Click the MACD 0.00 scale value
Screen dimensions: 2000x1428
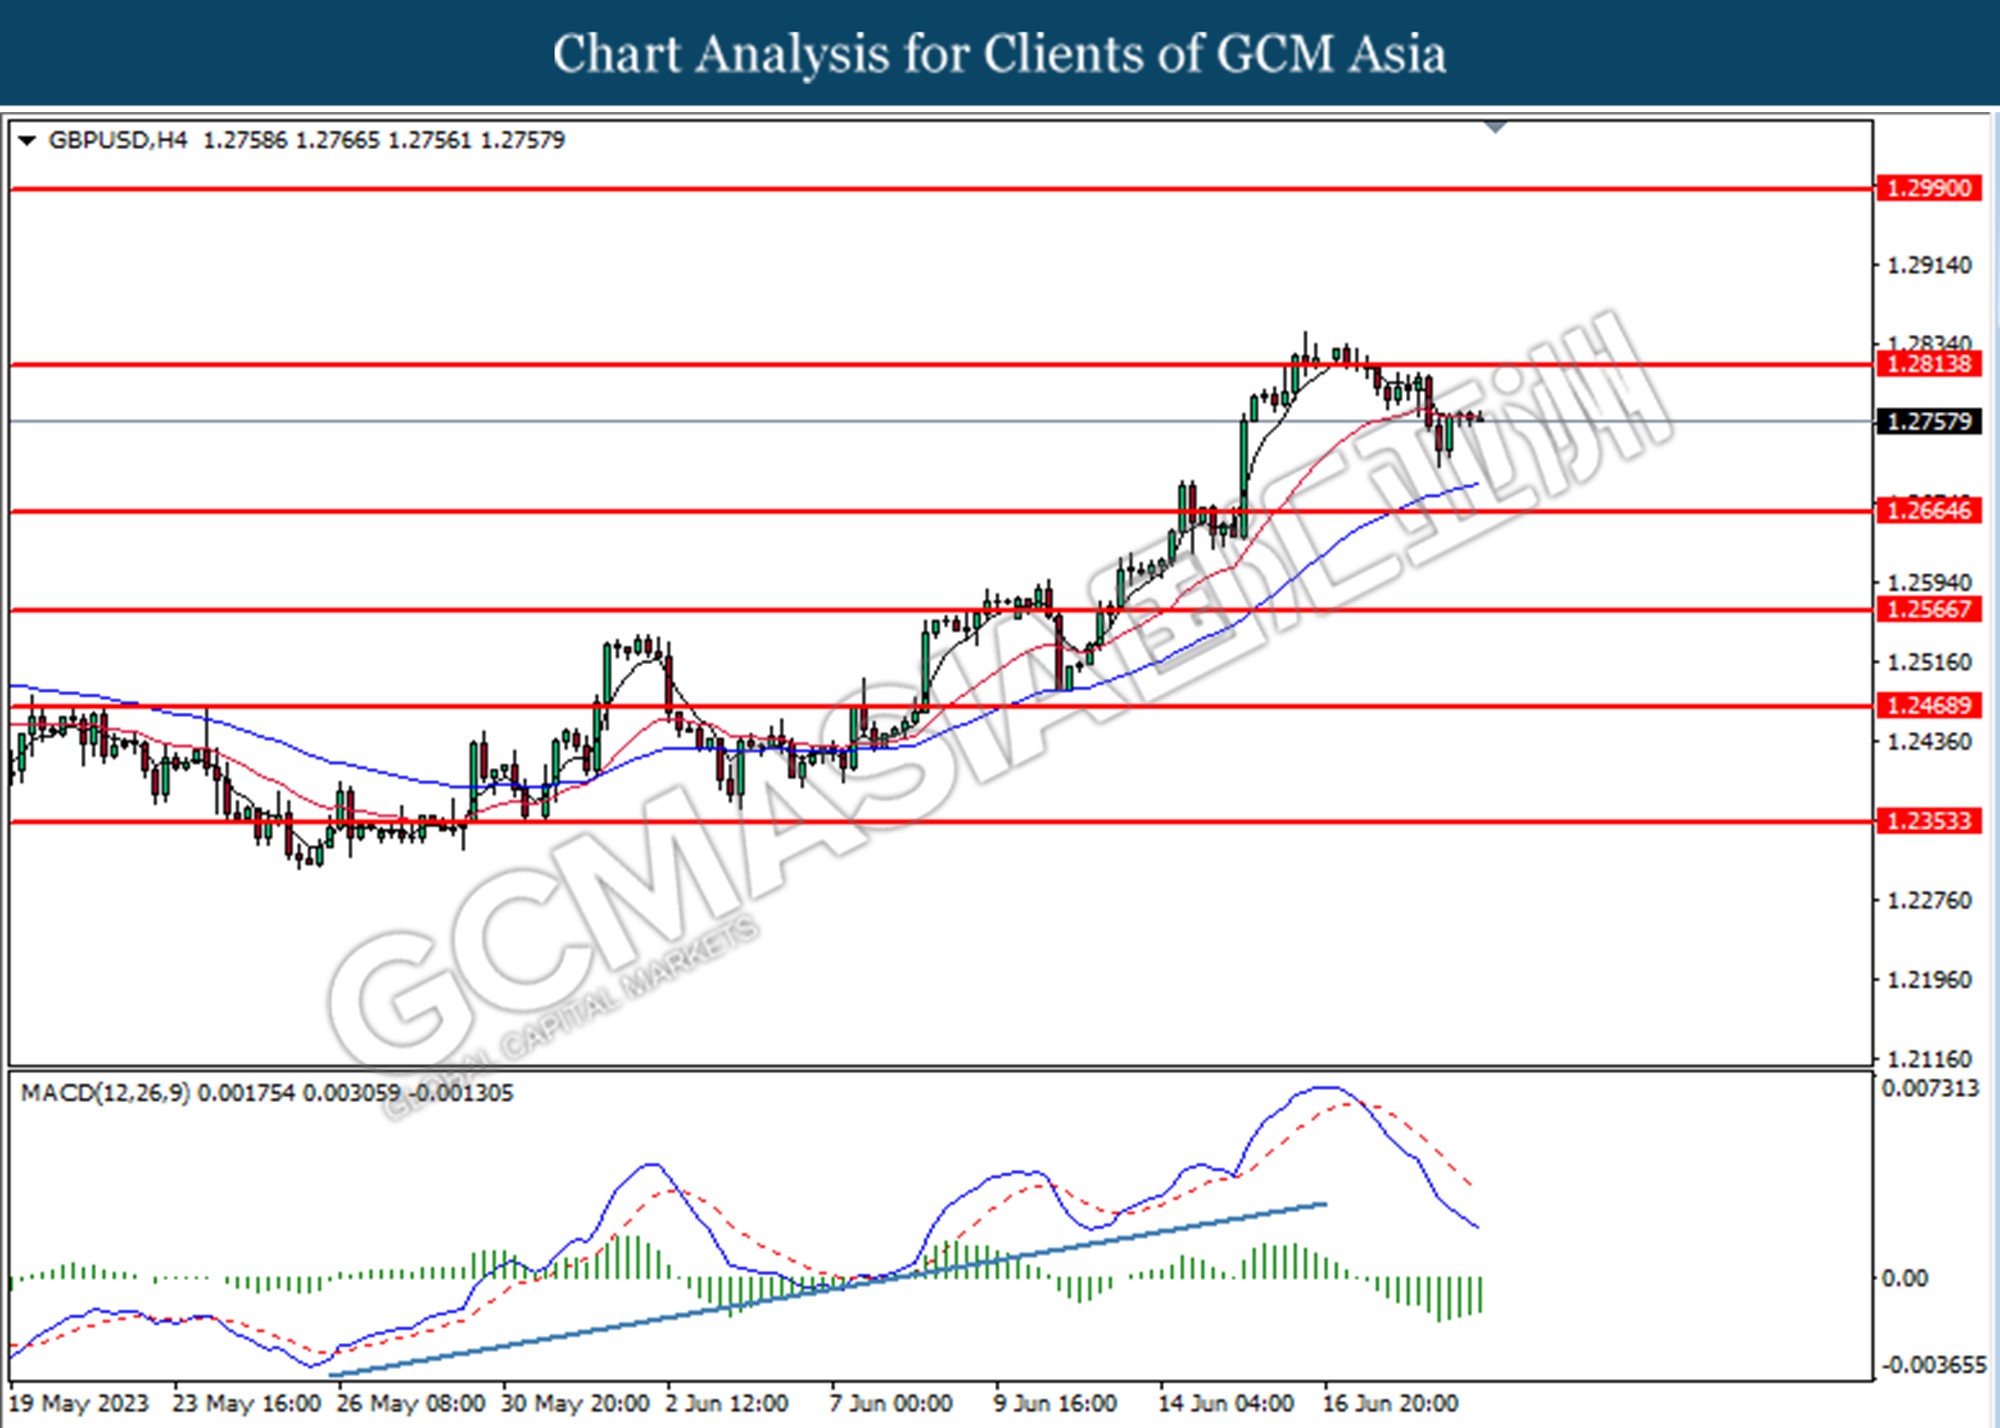(1904, 1278)
